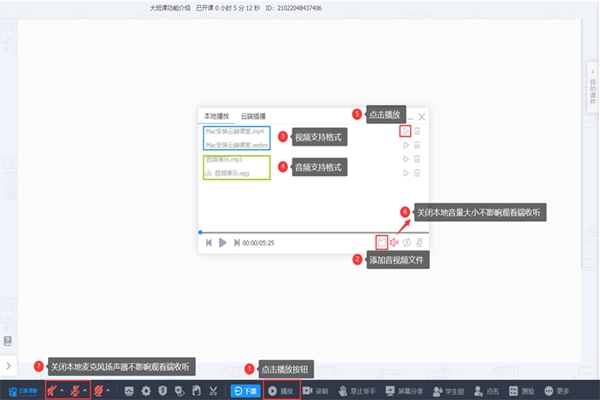Toggle loop playback icon in player

(x=408, y=242)
